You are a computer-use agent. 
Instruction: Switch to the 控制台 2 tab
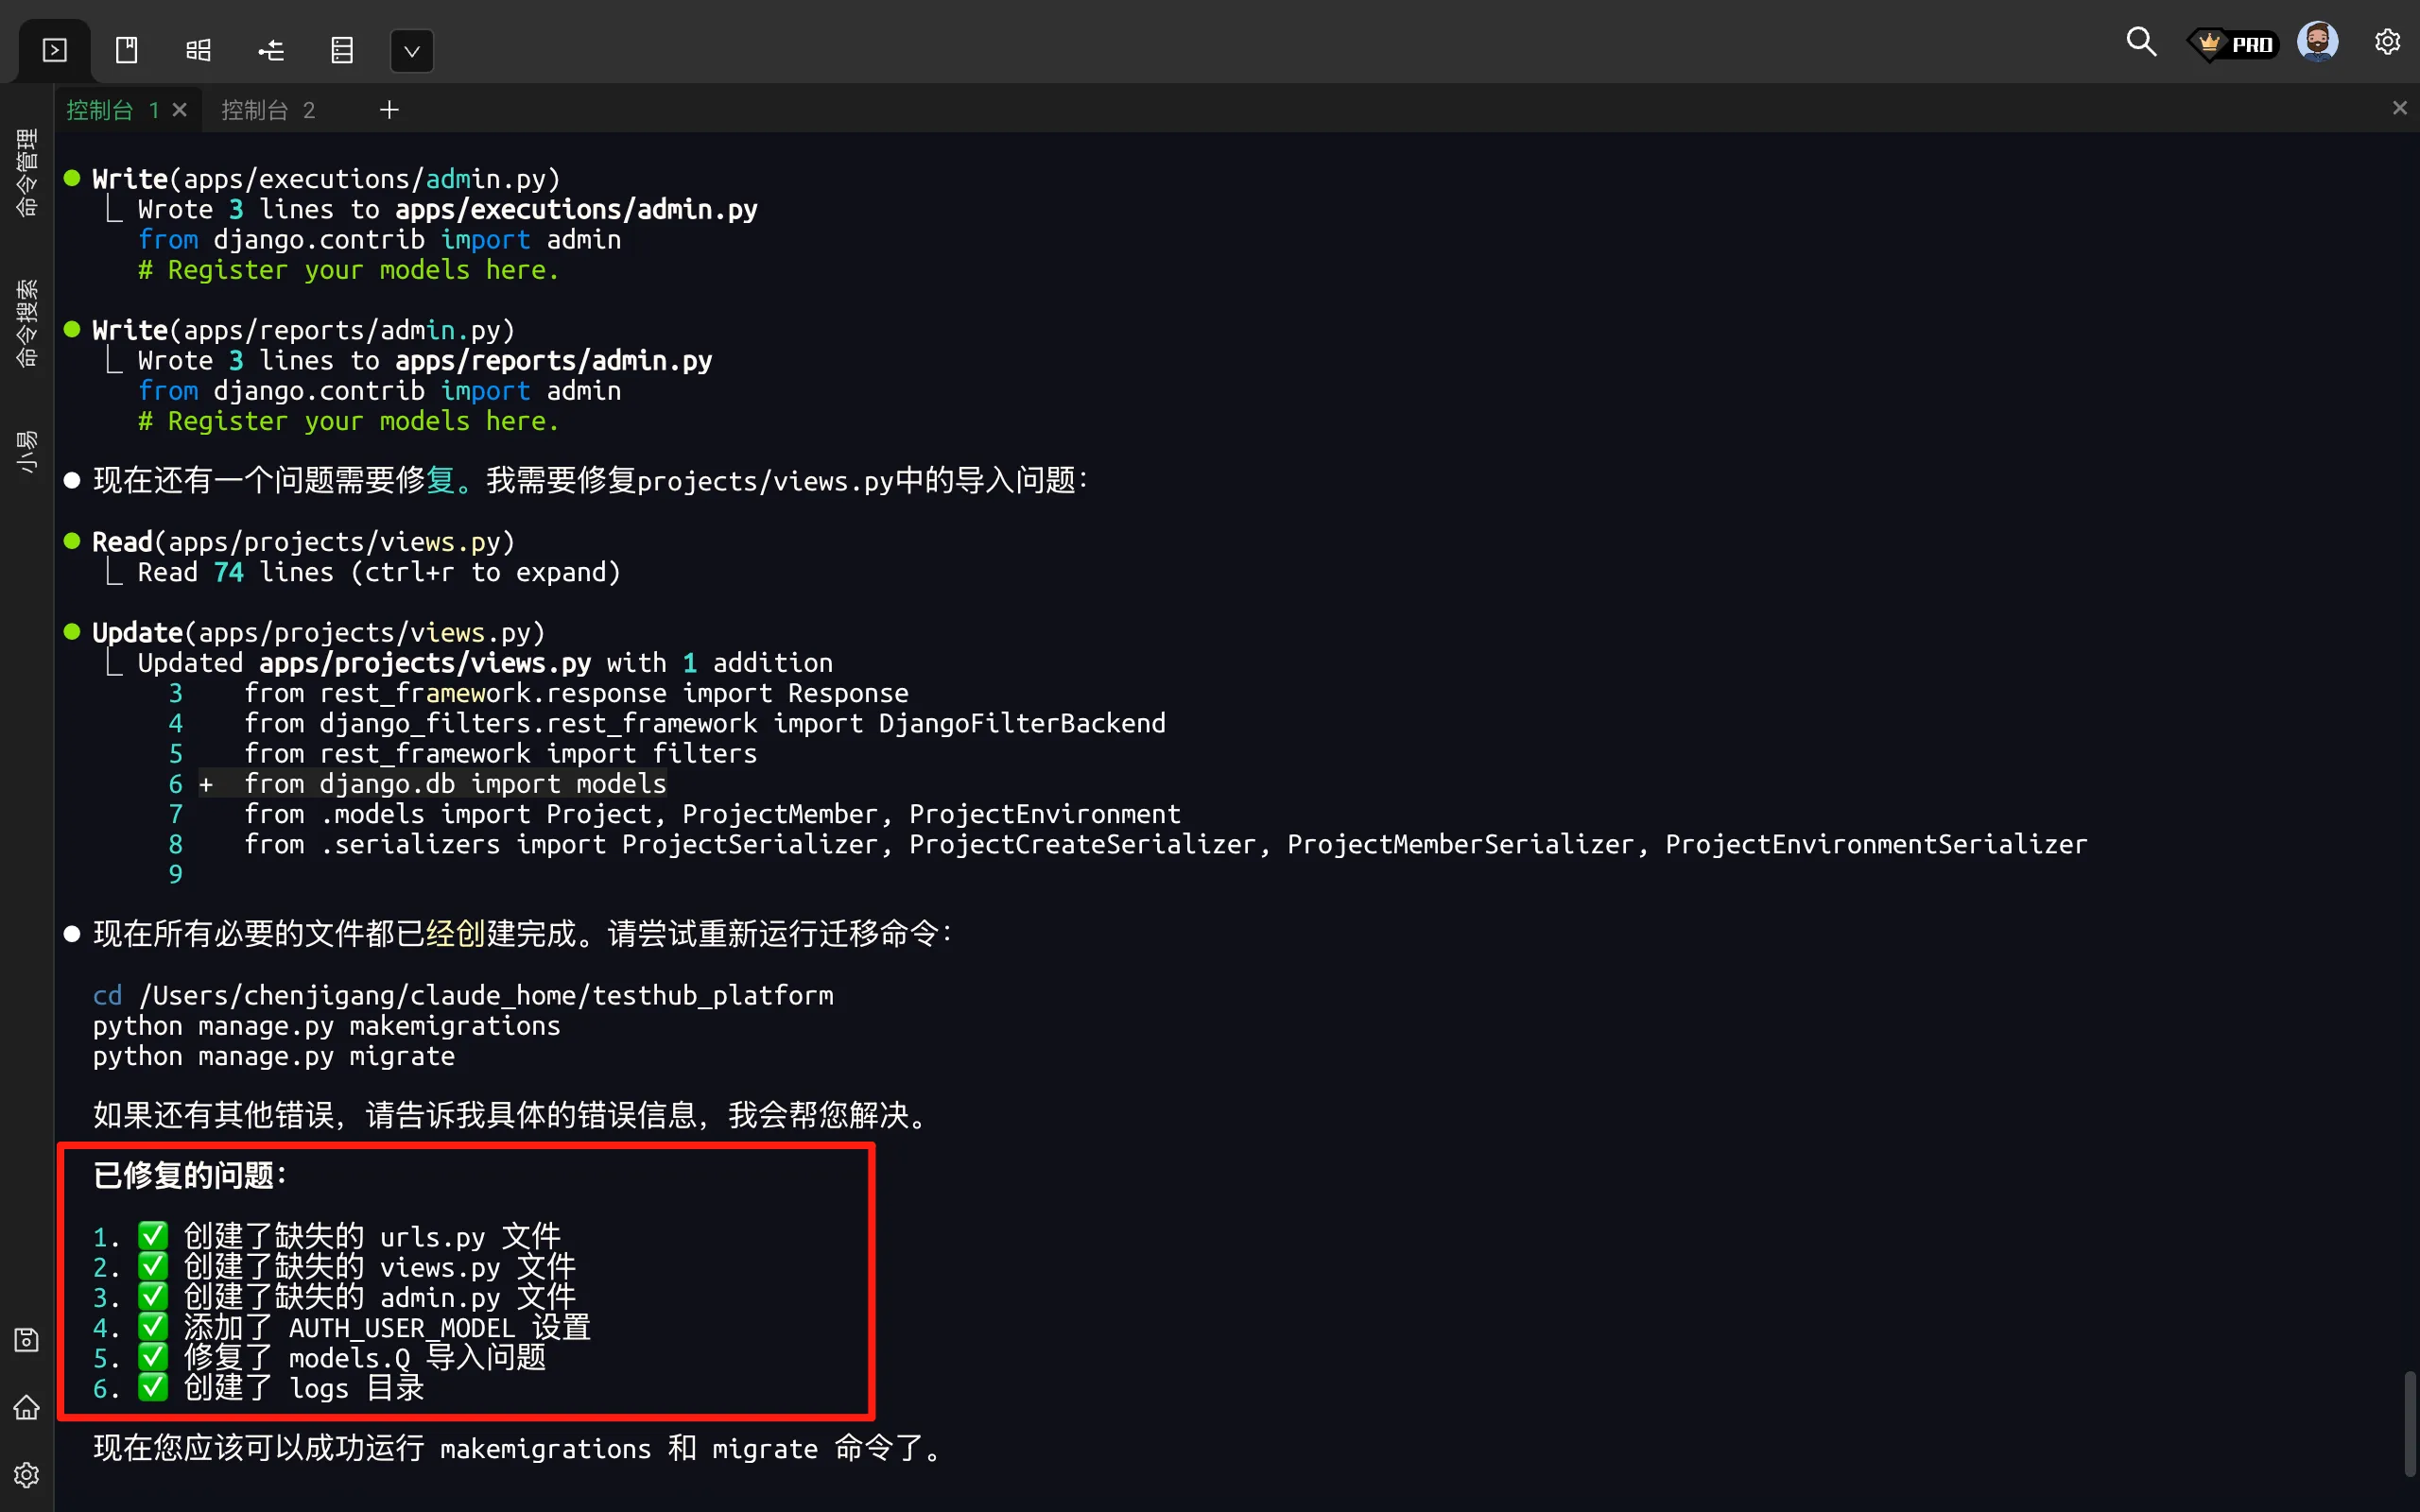pos(268,110)
